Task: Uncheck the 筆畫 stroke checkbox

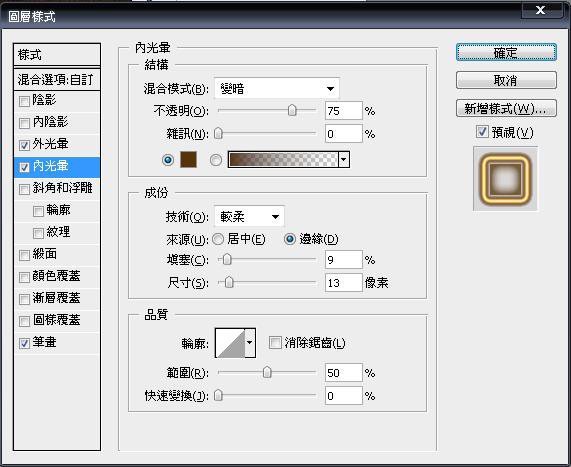Action: (x=24, y=343)
